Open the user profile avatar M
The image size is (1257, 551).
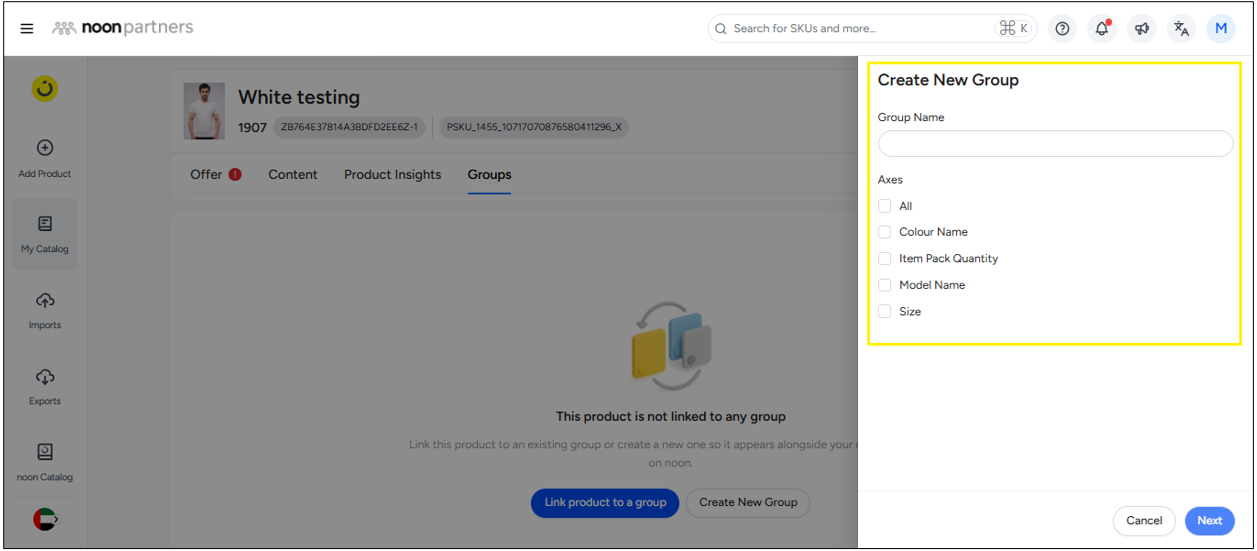click(1220, 29)
